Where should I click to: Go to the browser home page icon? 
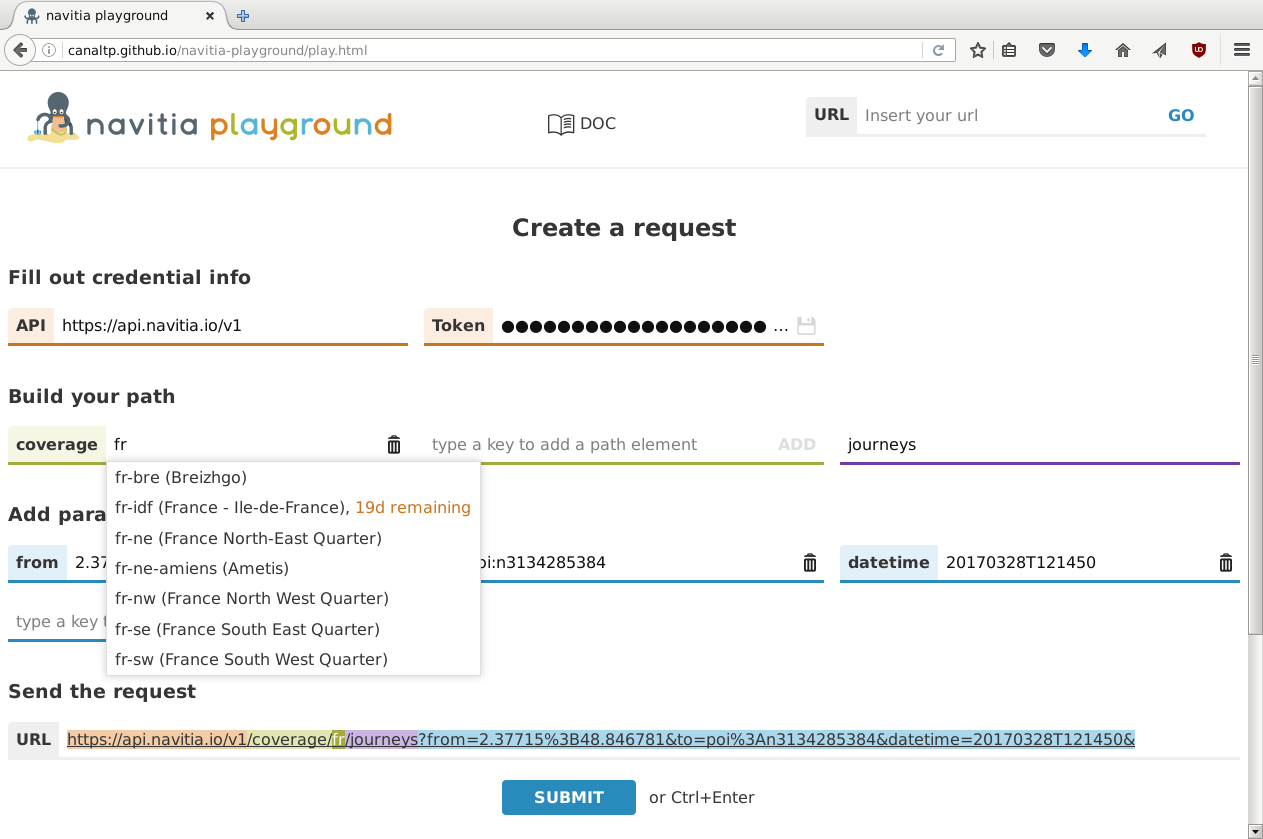click(x=1123, y=50)
